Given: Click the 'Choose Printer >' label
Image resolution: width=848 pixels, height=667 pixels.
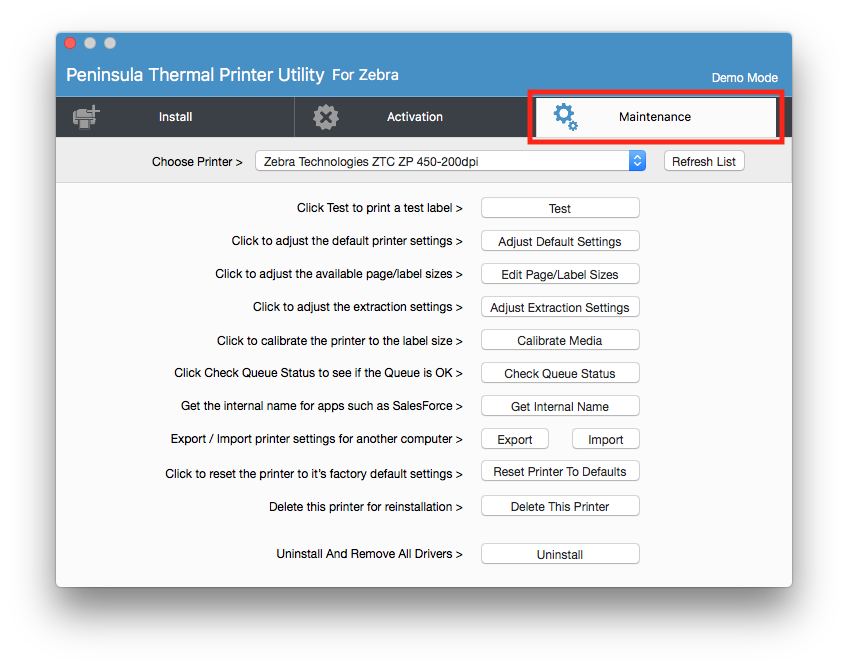Looking at the screenshot, I should coord(197,162).
